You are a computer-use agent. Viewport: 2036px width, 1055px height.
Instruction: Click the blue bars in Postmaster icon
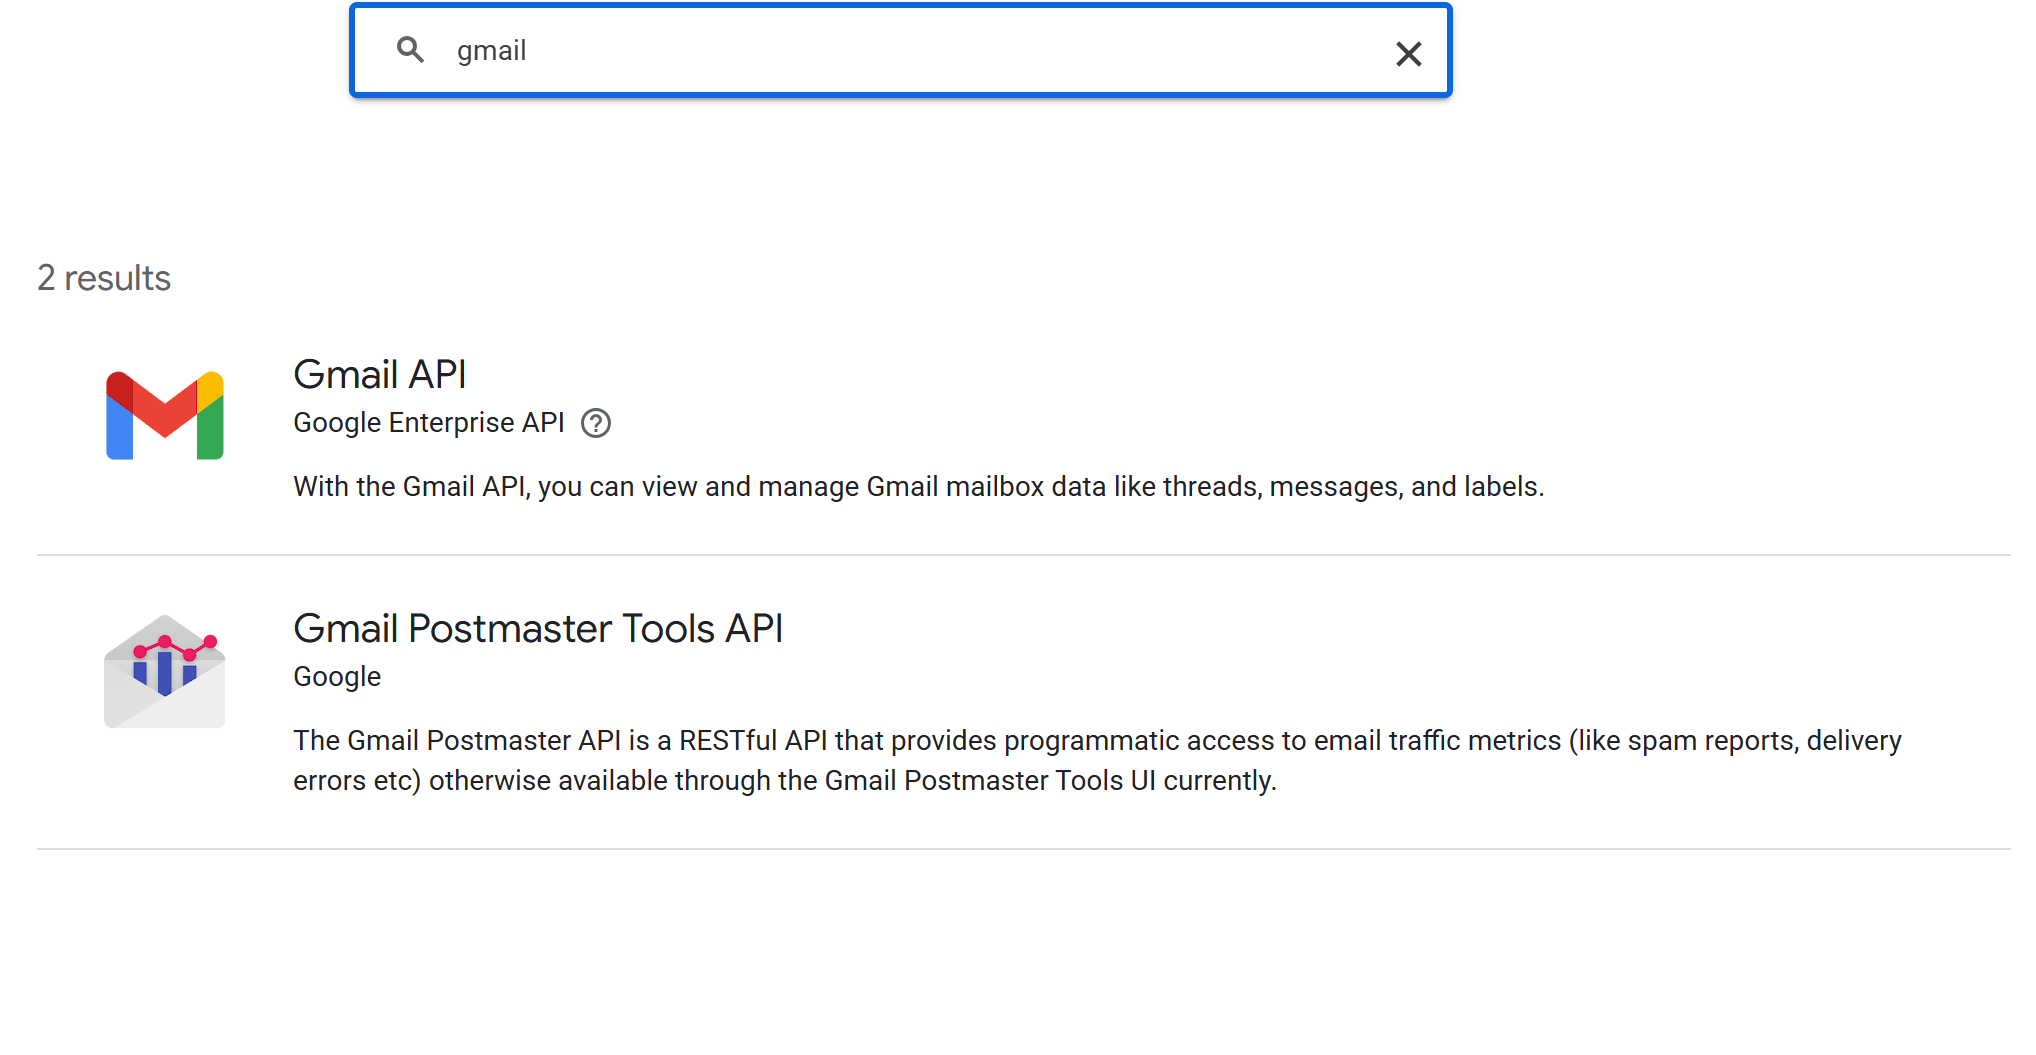tap(165, 673)
